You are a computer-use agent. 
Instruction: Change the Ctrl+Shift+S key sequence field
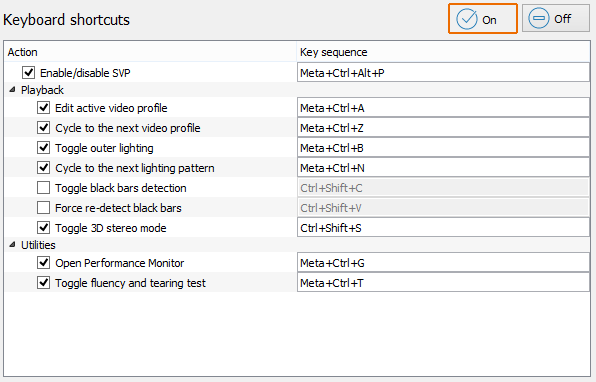443,227
